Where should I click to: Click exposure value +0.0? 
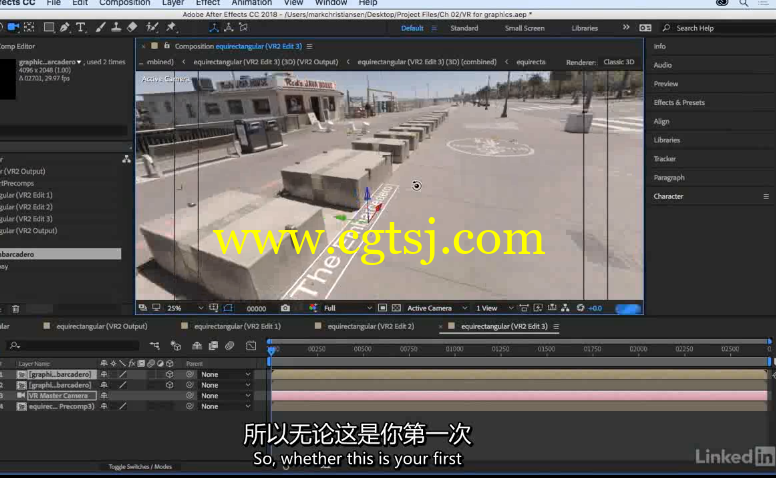pyautogui.click(x=595, y=308)
